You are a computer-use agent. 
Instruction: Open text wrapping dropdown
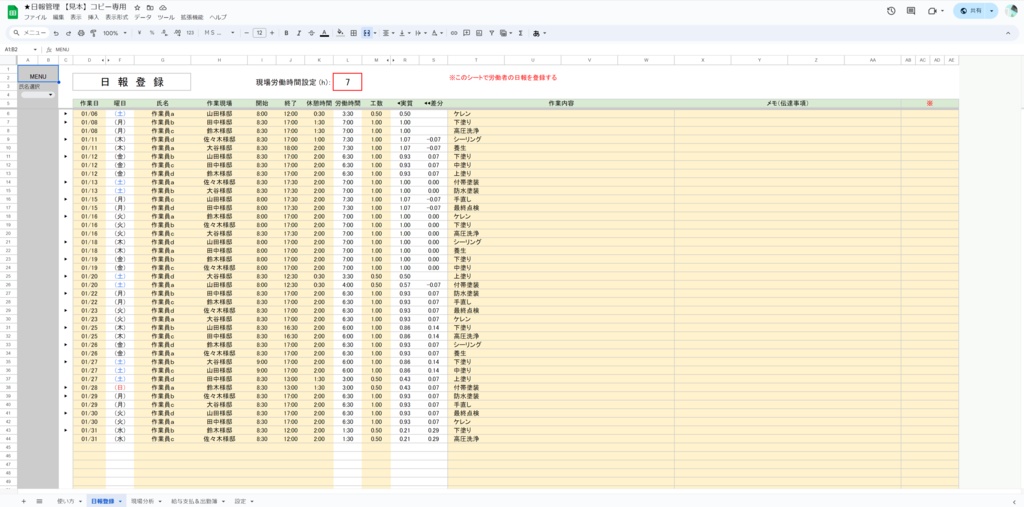click(421, 33)
